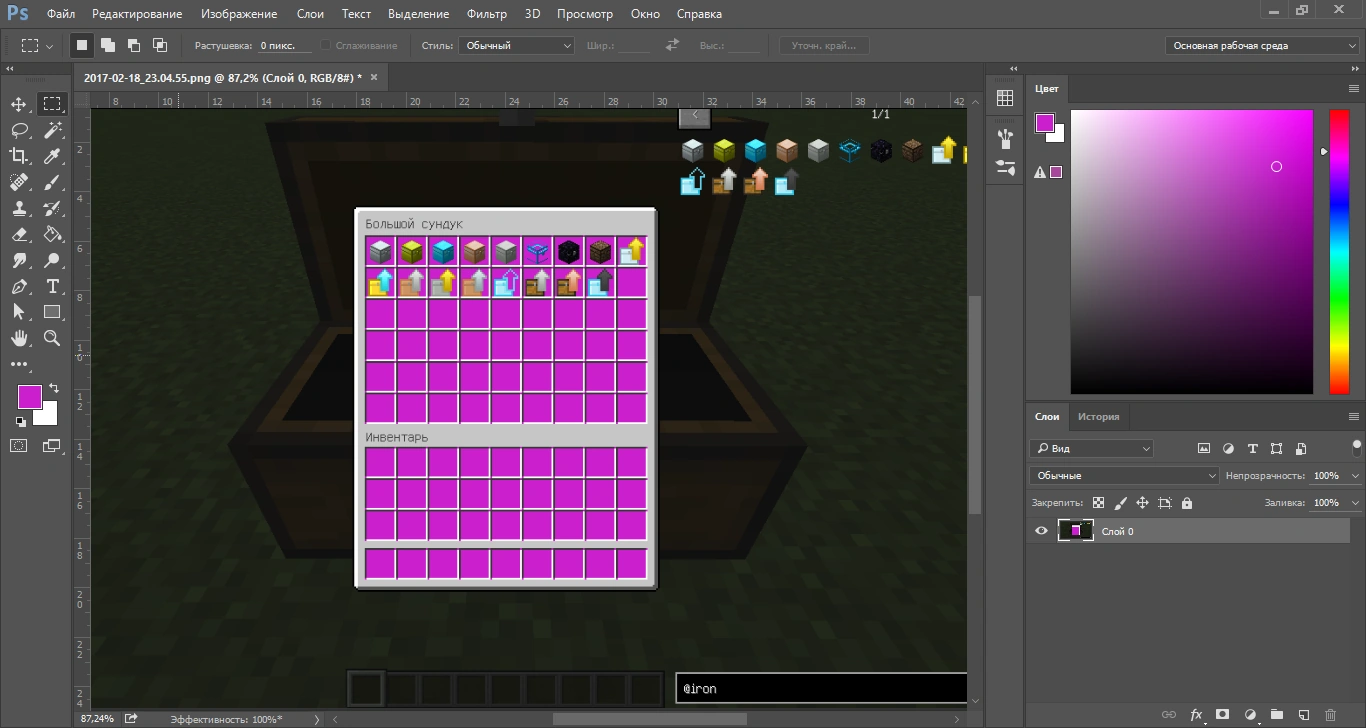Image resolution: width=1366 pixels, height=728 pixels.
Task: Click the fx layer style icon
Action: coord(1196,715)
